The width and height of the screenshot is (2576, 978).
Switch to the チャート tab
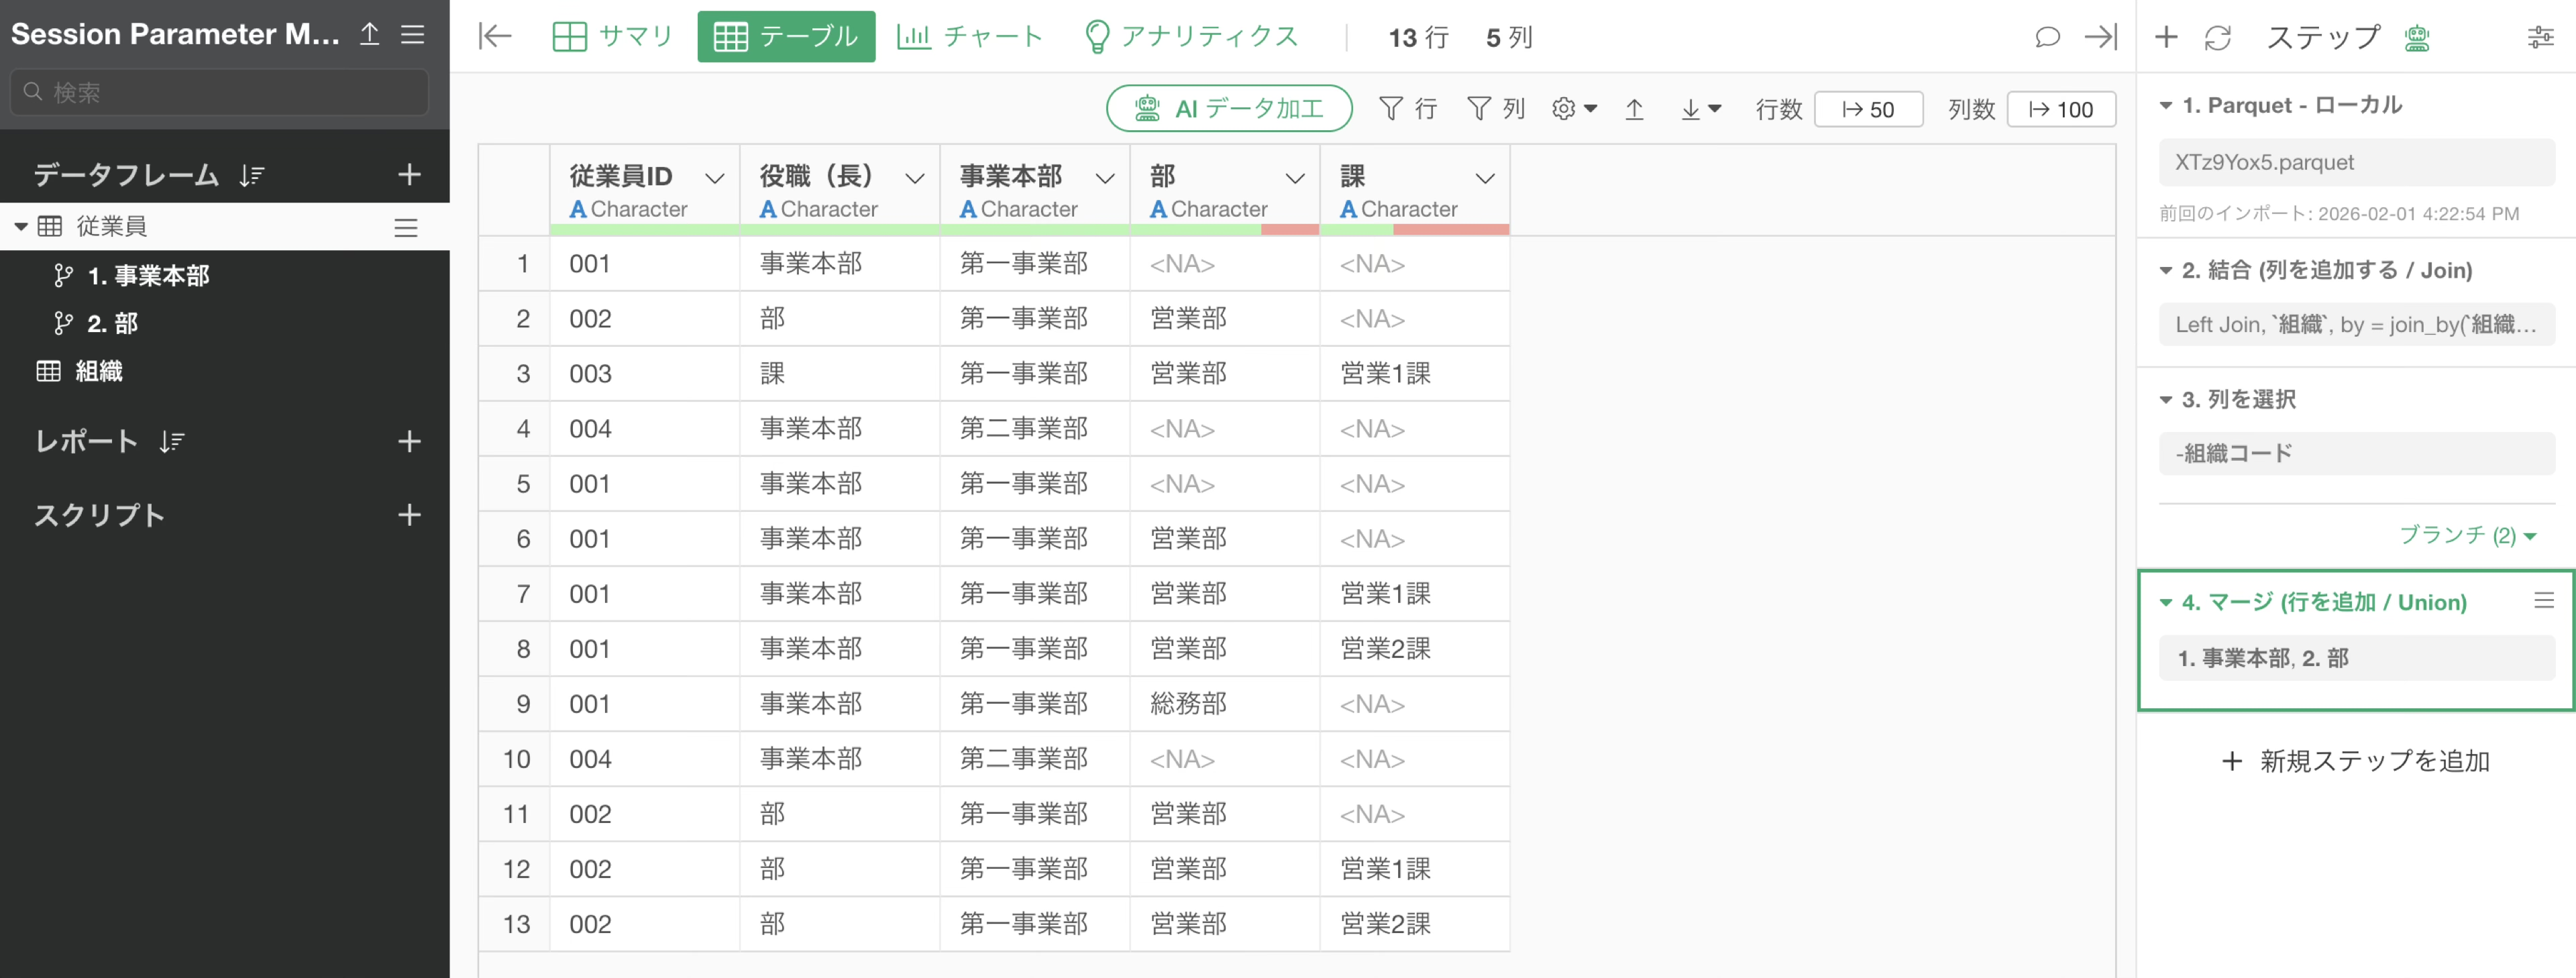[x=970, y=37]
